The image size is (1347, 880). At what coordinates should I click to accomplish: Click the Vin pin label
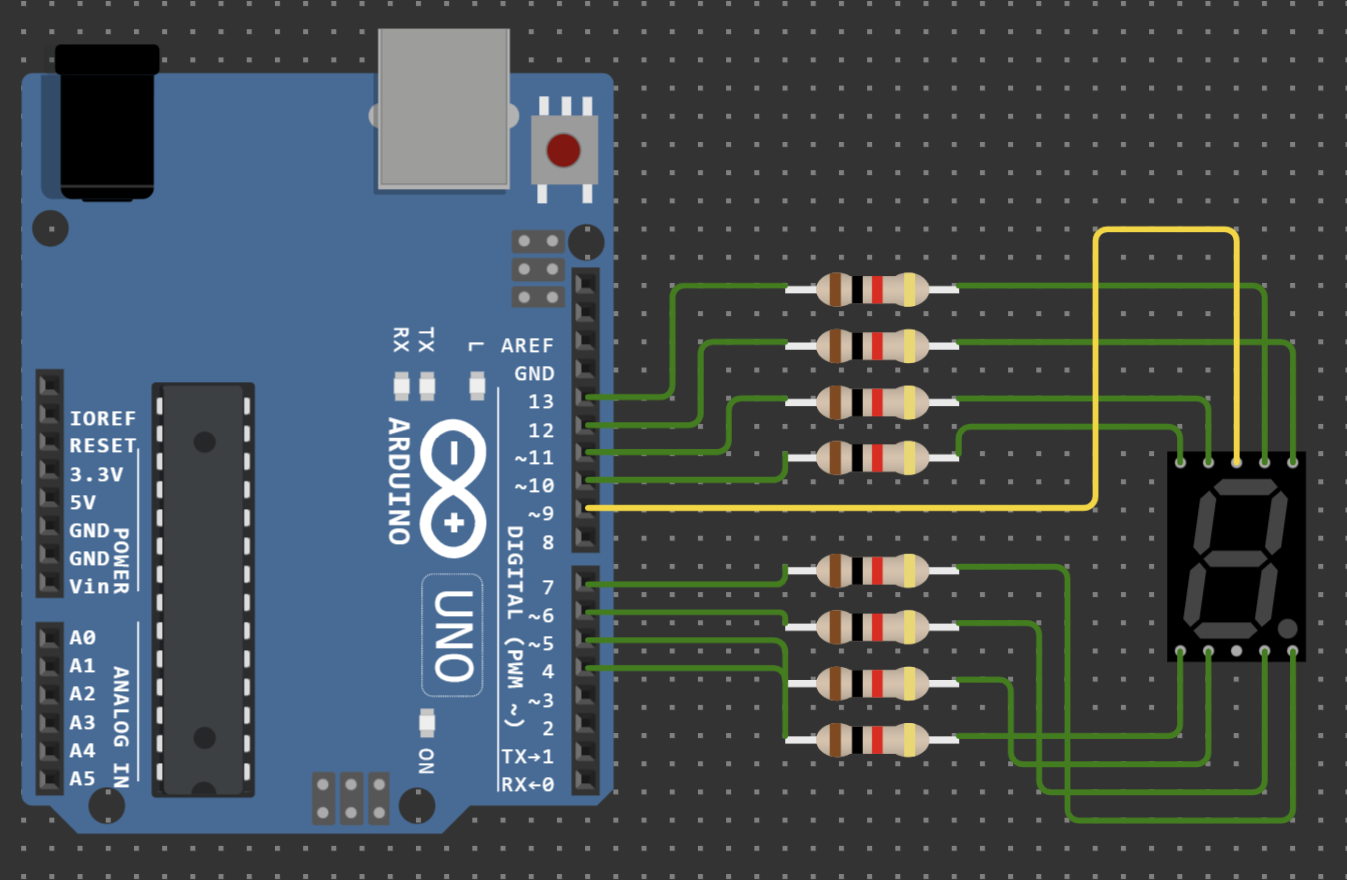90,586
